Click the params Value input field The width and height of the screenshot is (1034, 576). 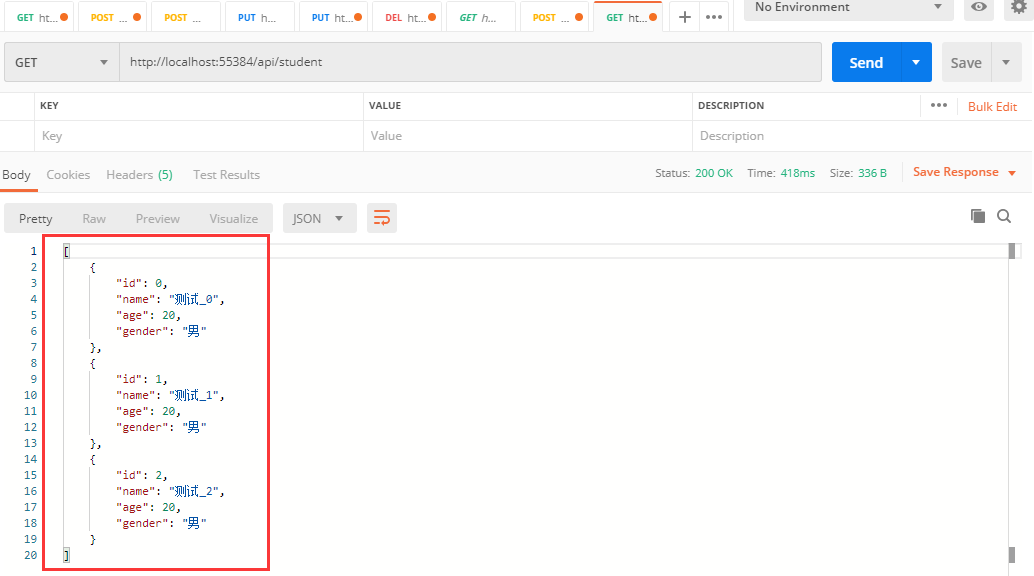click(528, 136)
